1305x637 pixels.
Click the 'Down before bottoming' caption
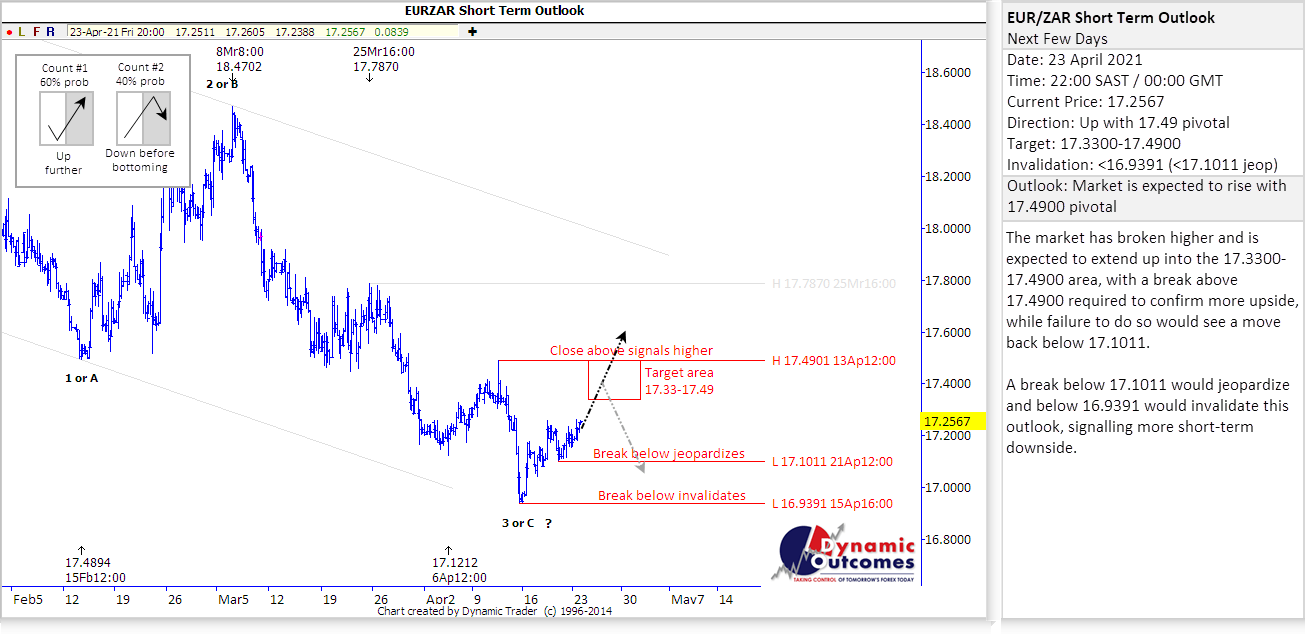[x=140, y=160]
